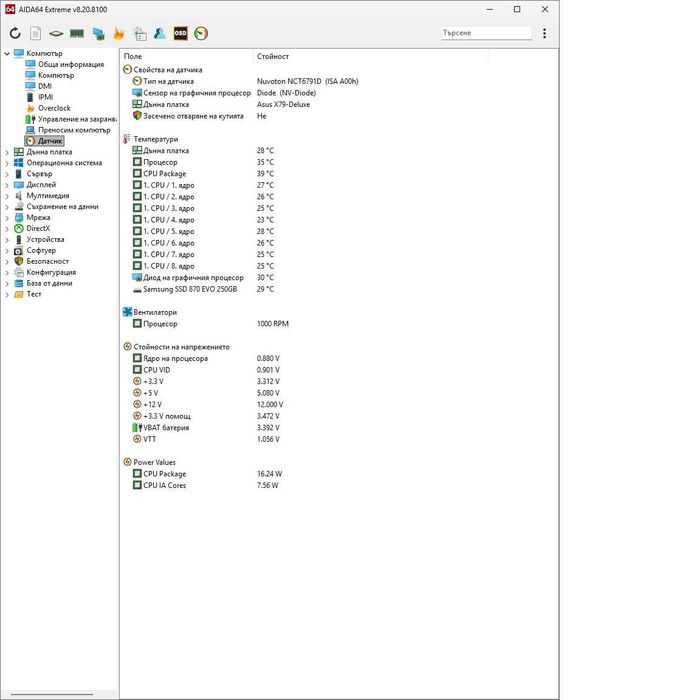Open the three-dot options menu

point(544,33)
